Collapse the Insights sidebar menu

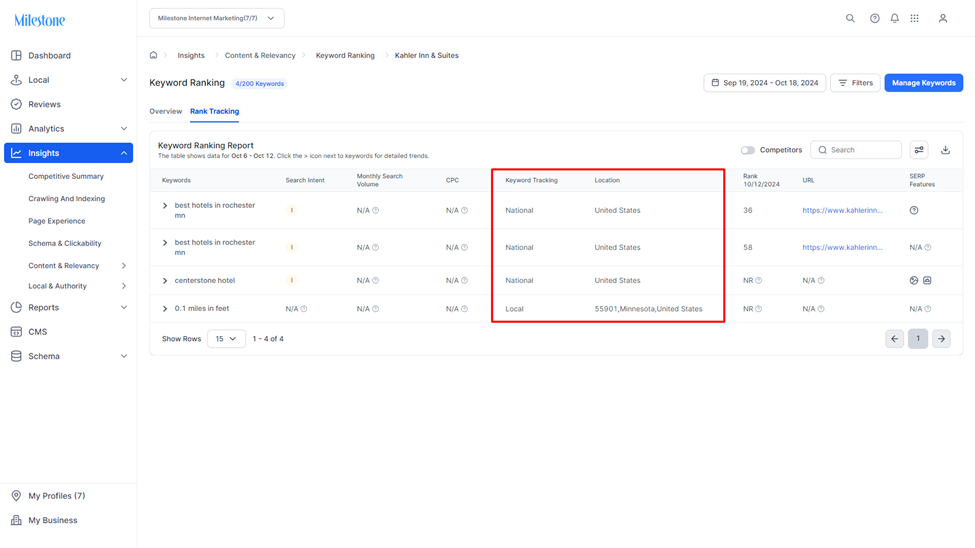pos(124,153)
